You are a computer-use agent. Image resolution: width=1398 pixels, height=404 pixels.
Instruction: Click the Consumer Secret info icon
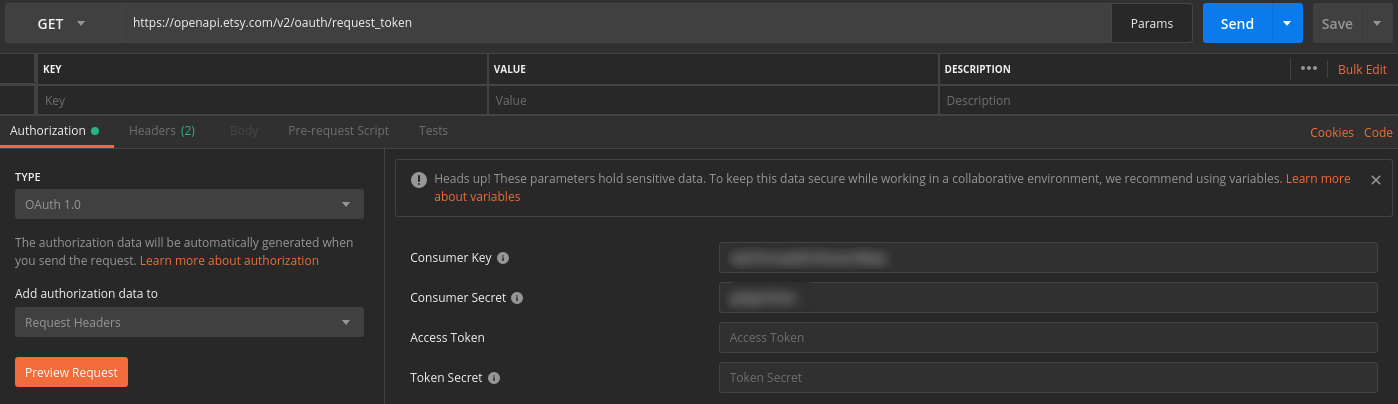pyautogui.click(x=517, y=298)
